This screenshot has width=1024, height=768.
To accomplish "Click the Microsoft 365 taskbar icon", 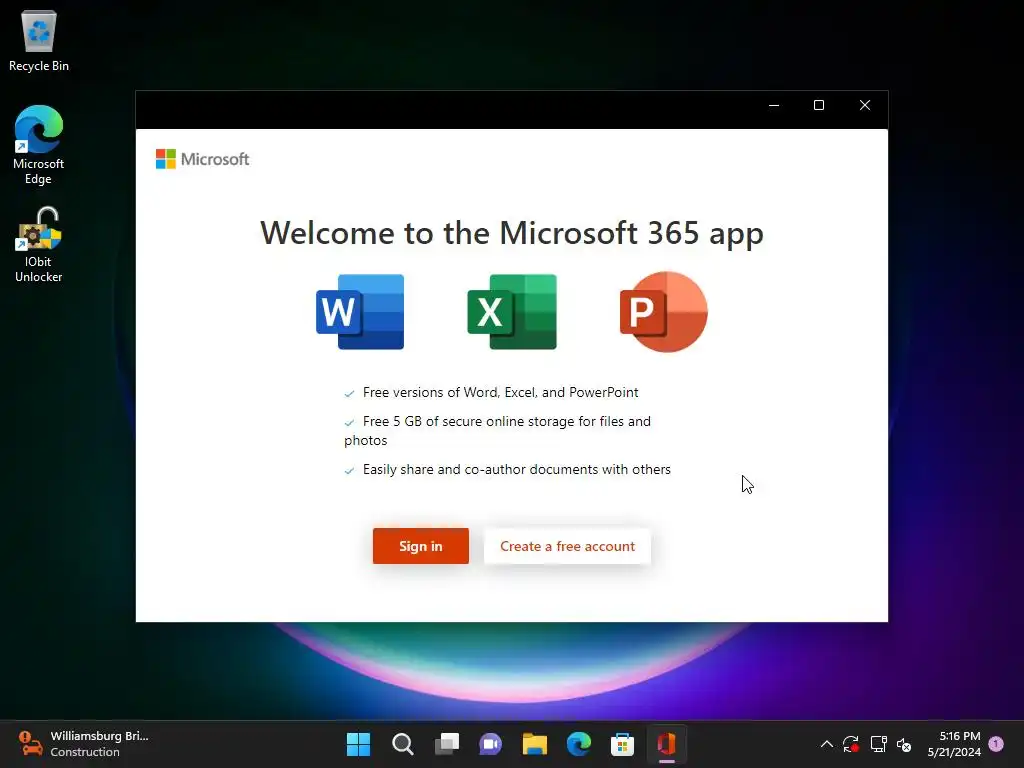I will (x=666, y=744).
